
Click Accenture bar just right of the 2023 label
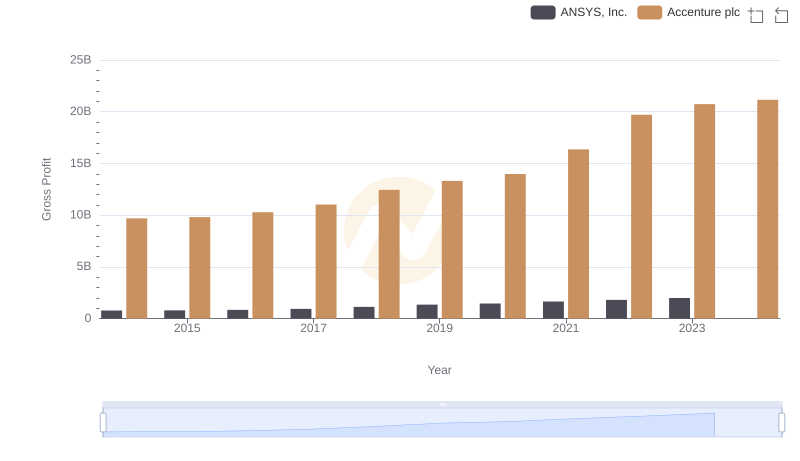[x=704, y=212]
